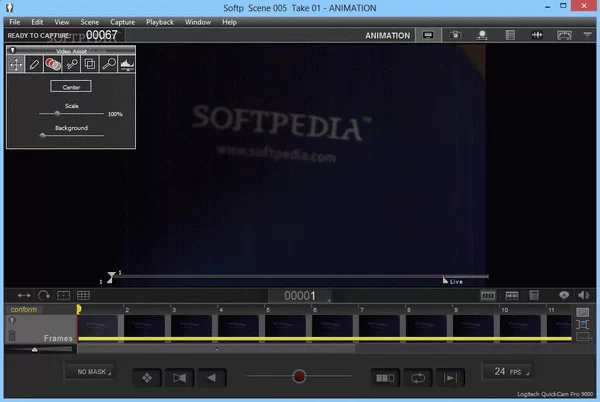This screenshot has width=600, height=402.
Task: Open the NO MASK dropdown
Action: (91, 371)
